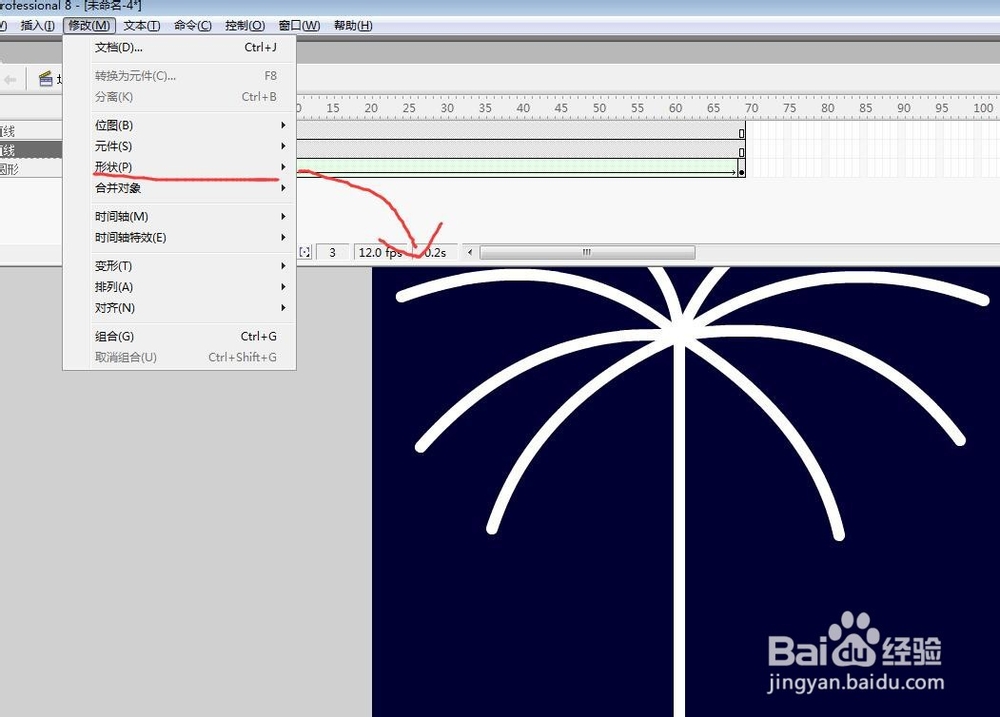Click frame 100 on the timeline ruler
The height and width of the screenshot is (717, 1000).
983,108
